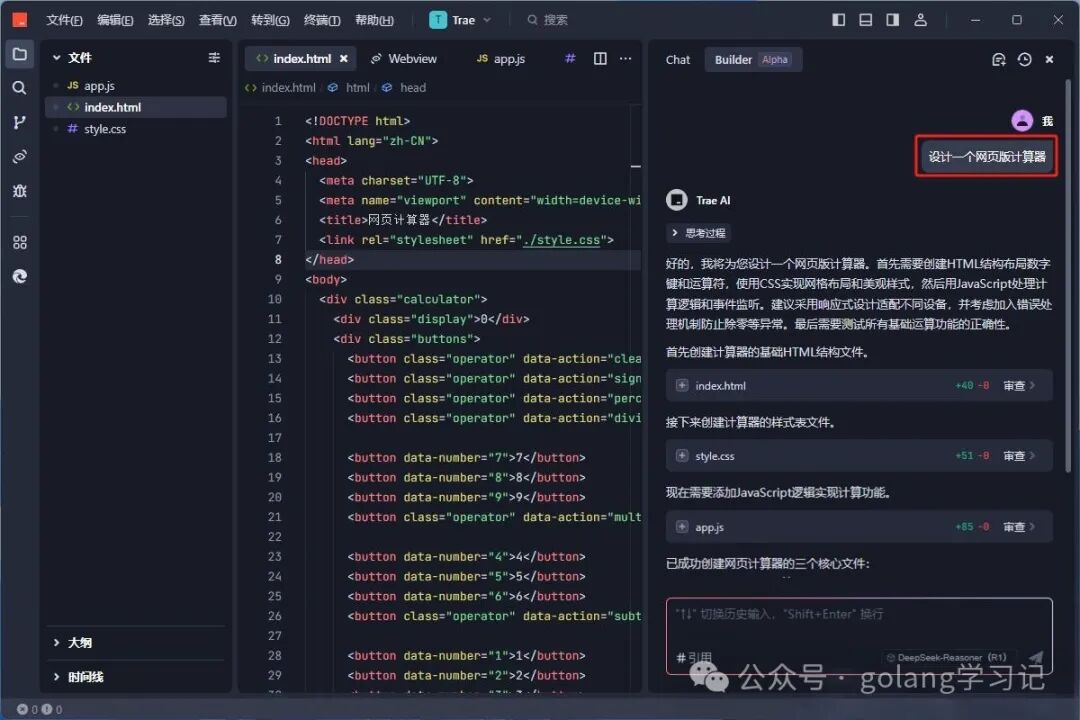Click the file panel filter settings icon
Image resolution: width=1080 pixels, height=720 pixels.
pos(214,58)
